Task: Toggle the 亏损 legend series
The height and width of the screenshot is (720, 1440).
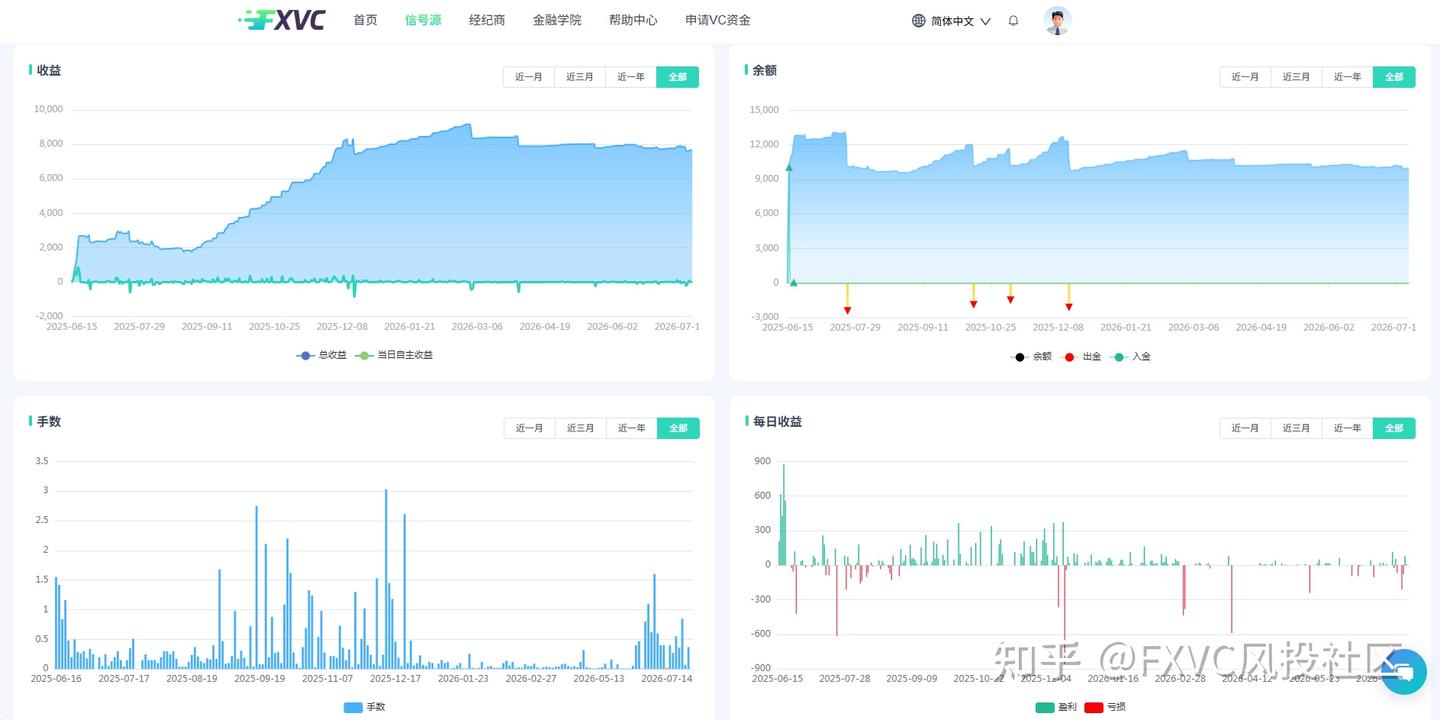Action: [x=1105, y=707]
